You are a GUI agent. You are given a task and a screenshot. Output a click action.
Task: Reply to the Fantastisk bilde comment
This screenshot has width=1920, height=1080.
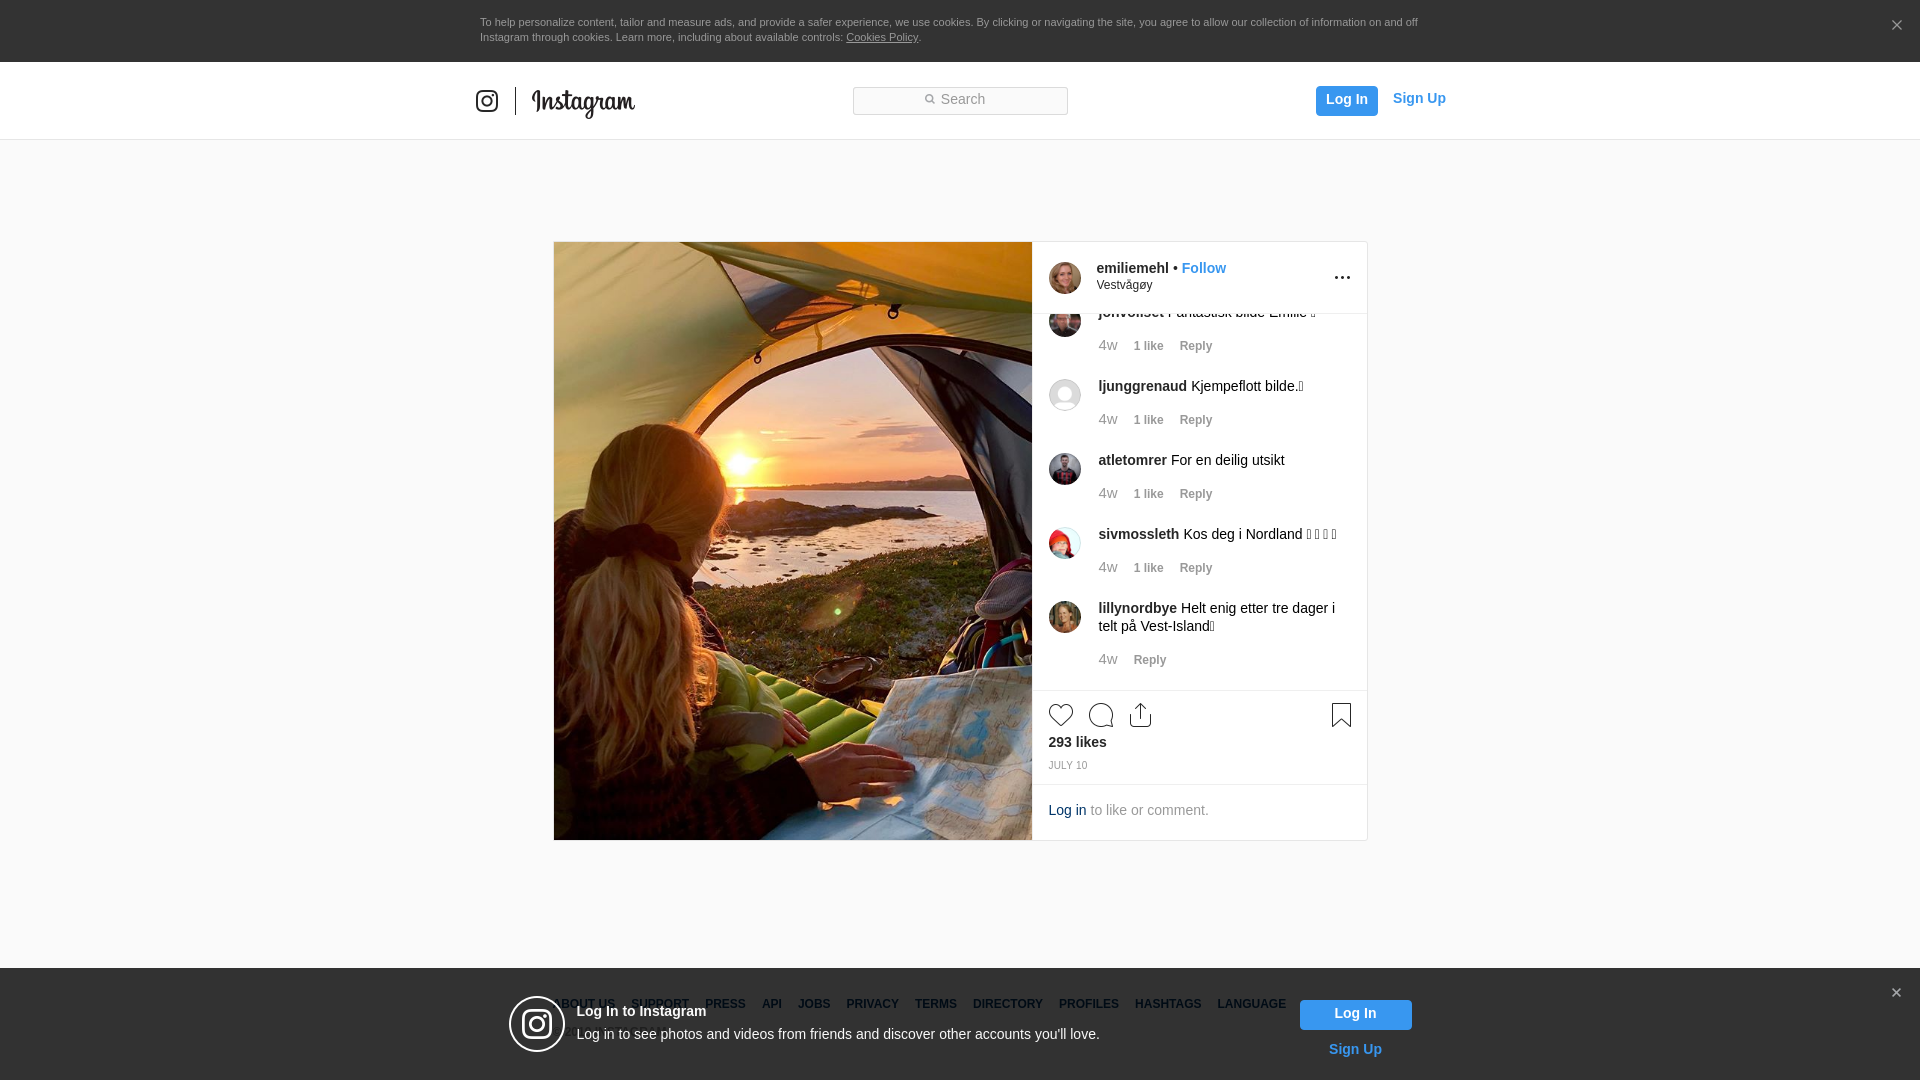click(1195, 346)
